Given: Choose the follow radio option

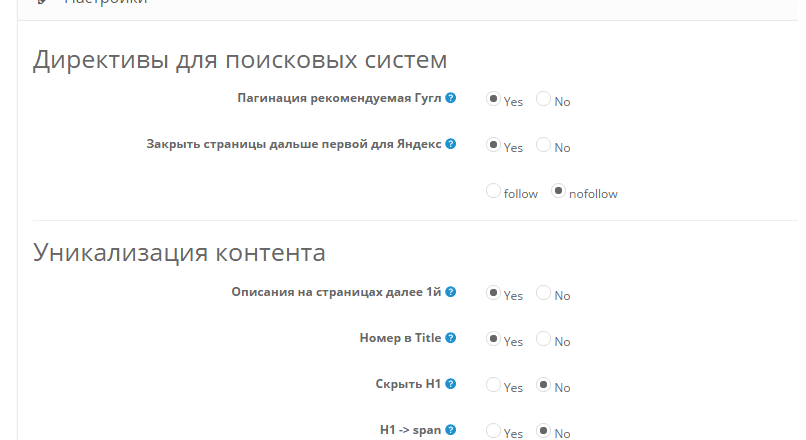Looking at the screenshot, I should click(x=493, y=191).
